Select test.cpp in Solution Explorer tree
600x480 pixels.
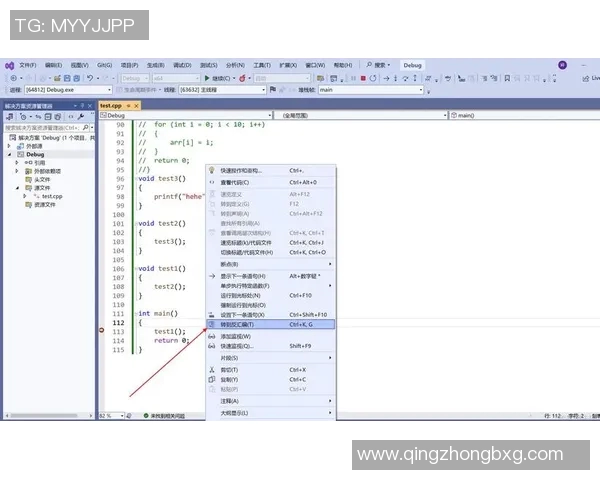[50, 196]
